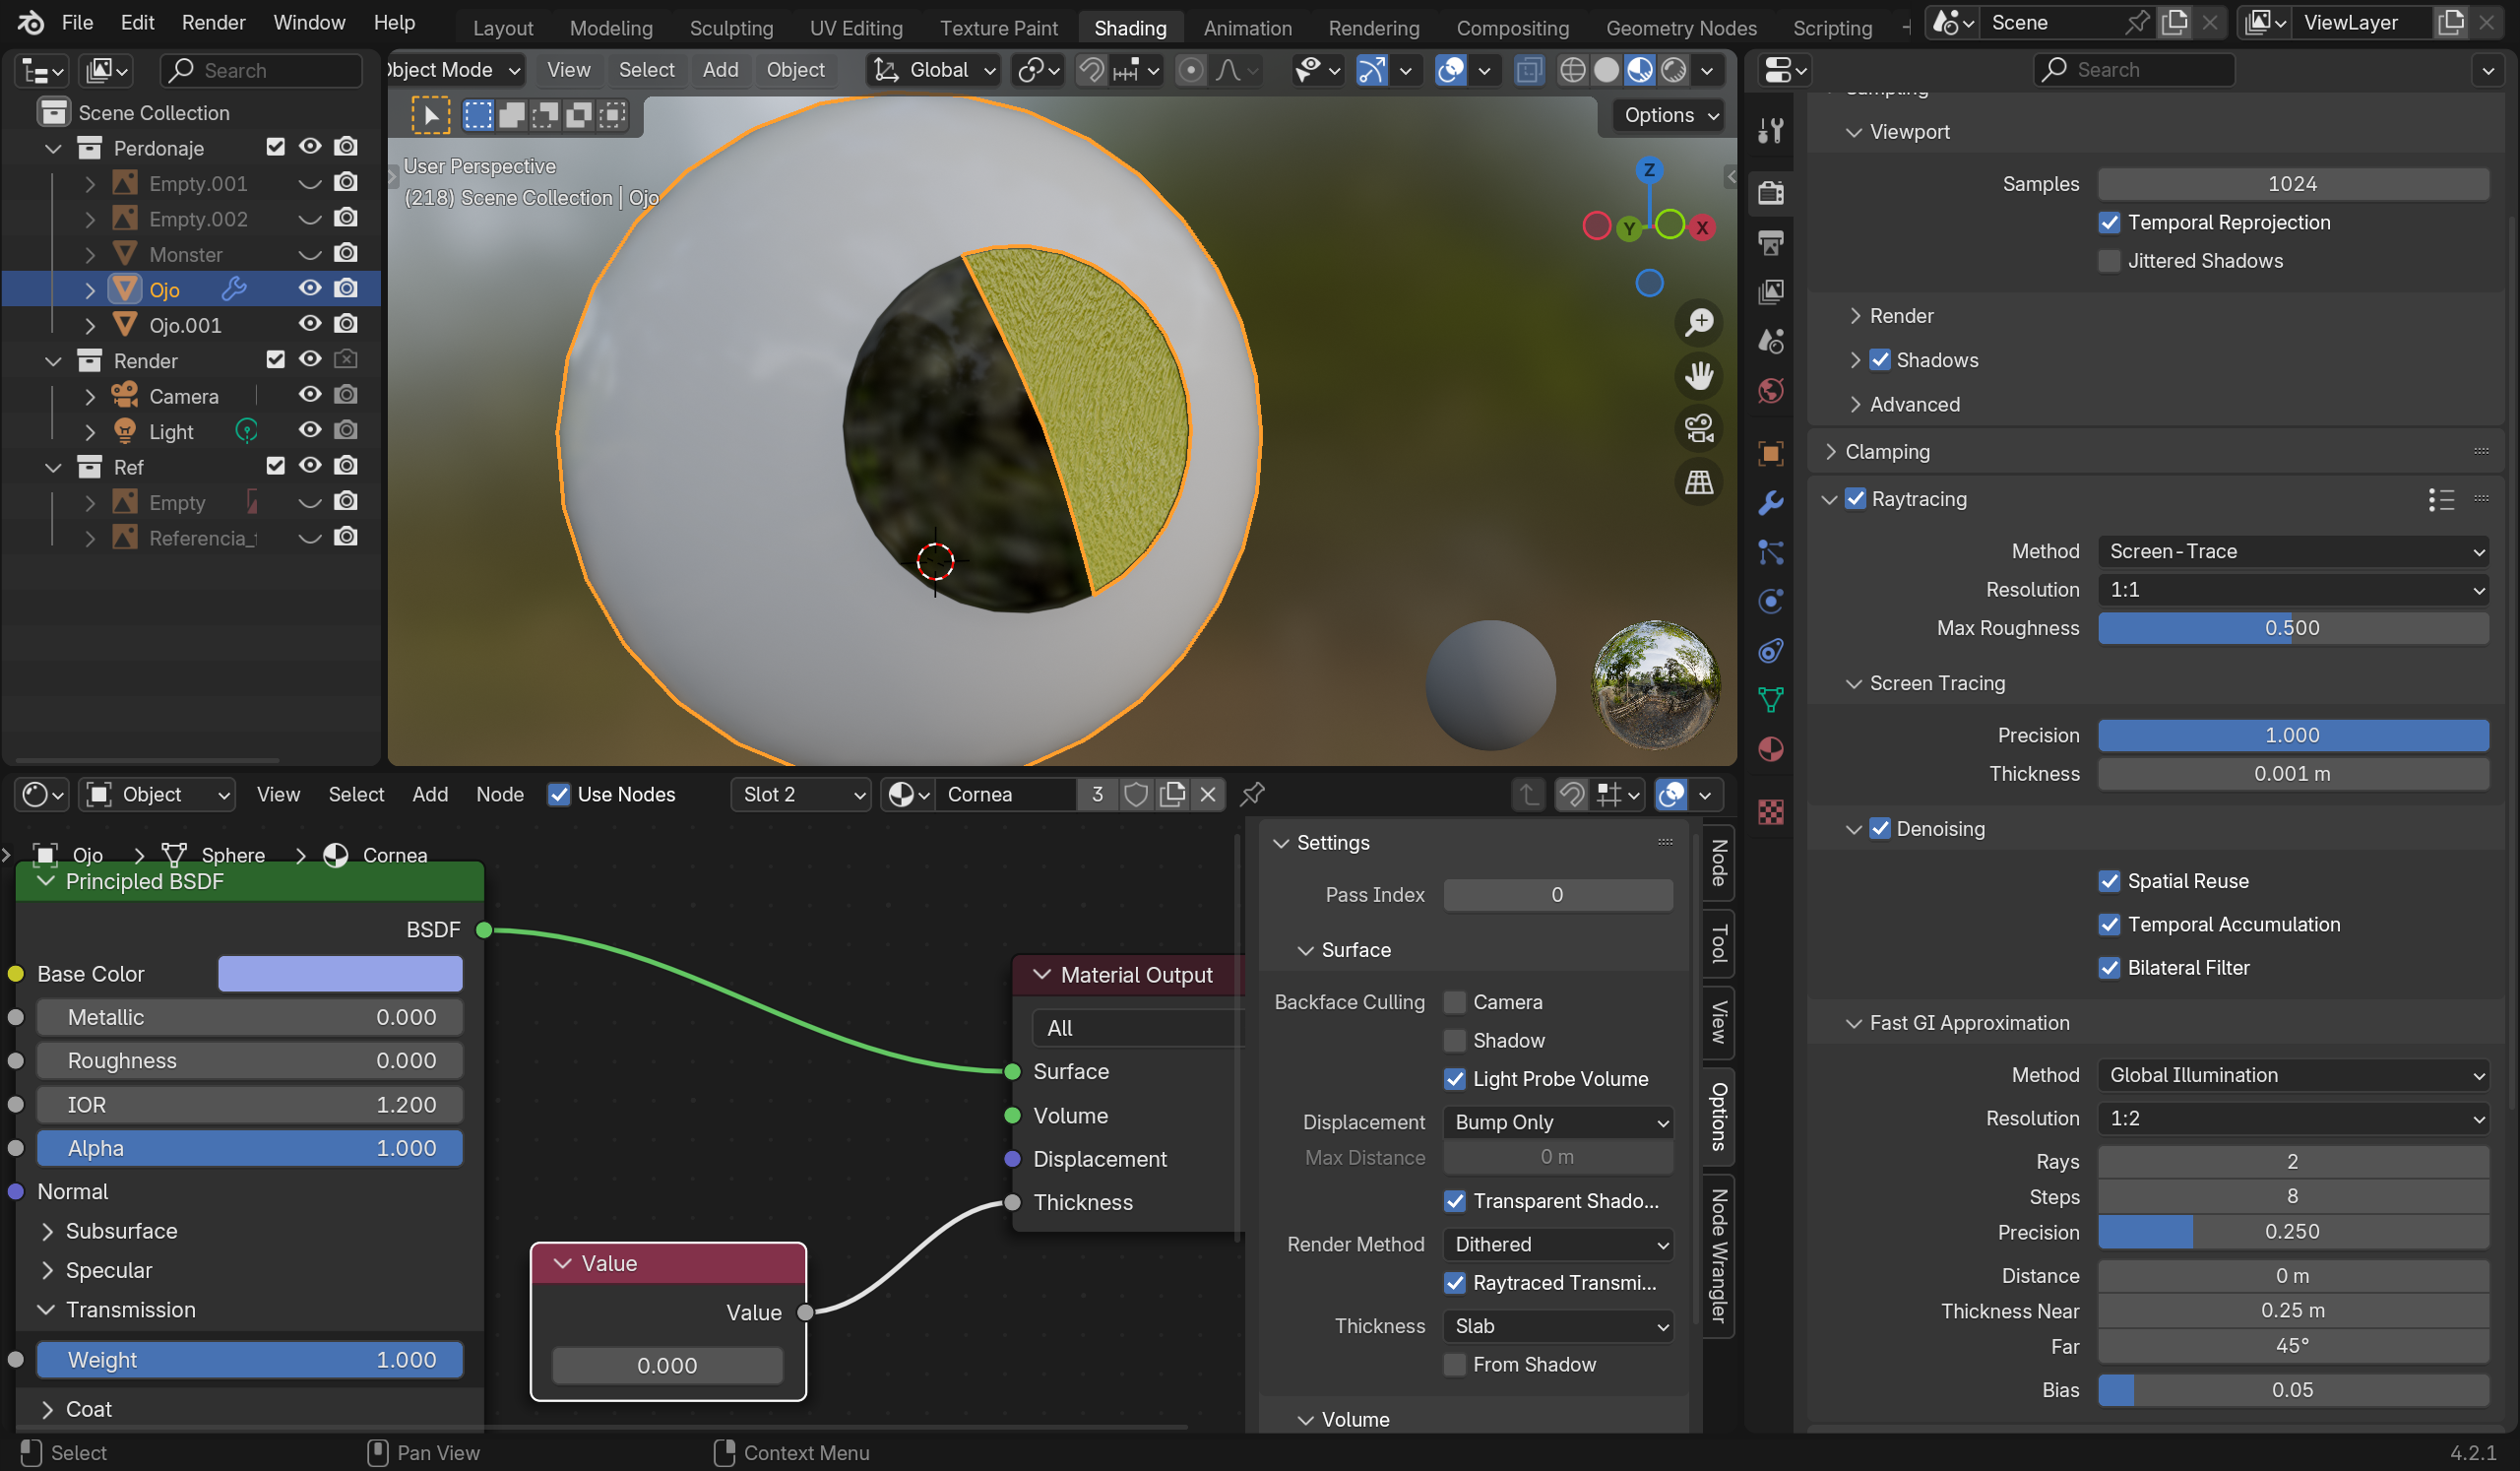This screenshot has height=1471, width=2520.
Task: Expand the Clamping panel
Action: (x=1830, y=452)
